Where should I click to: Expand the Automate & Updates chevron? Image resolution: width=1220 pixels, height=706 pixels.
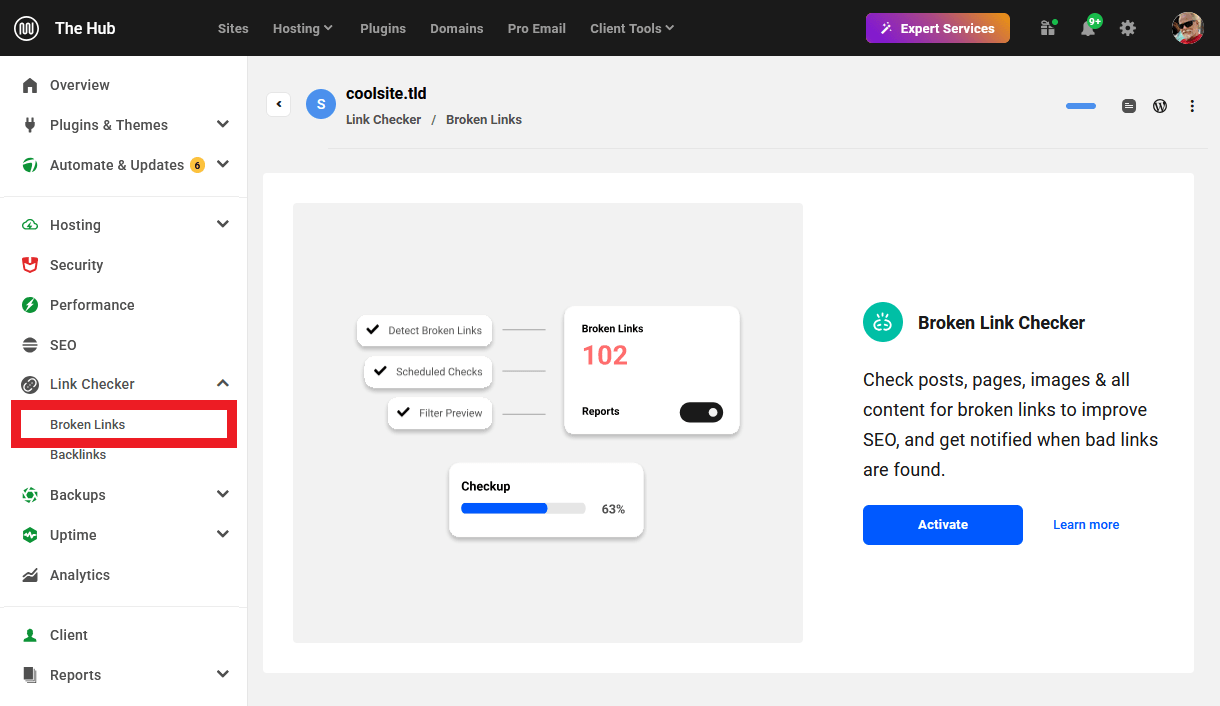pos(223,164)
